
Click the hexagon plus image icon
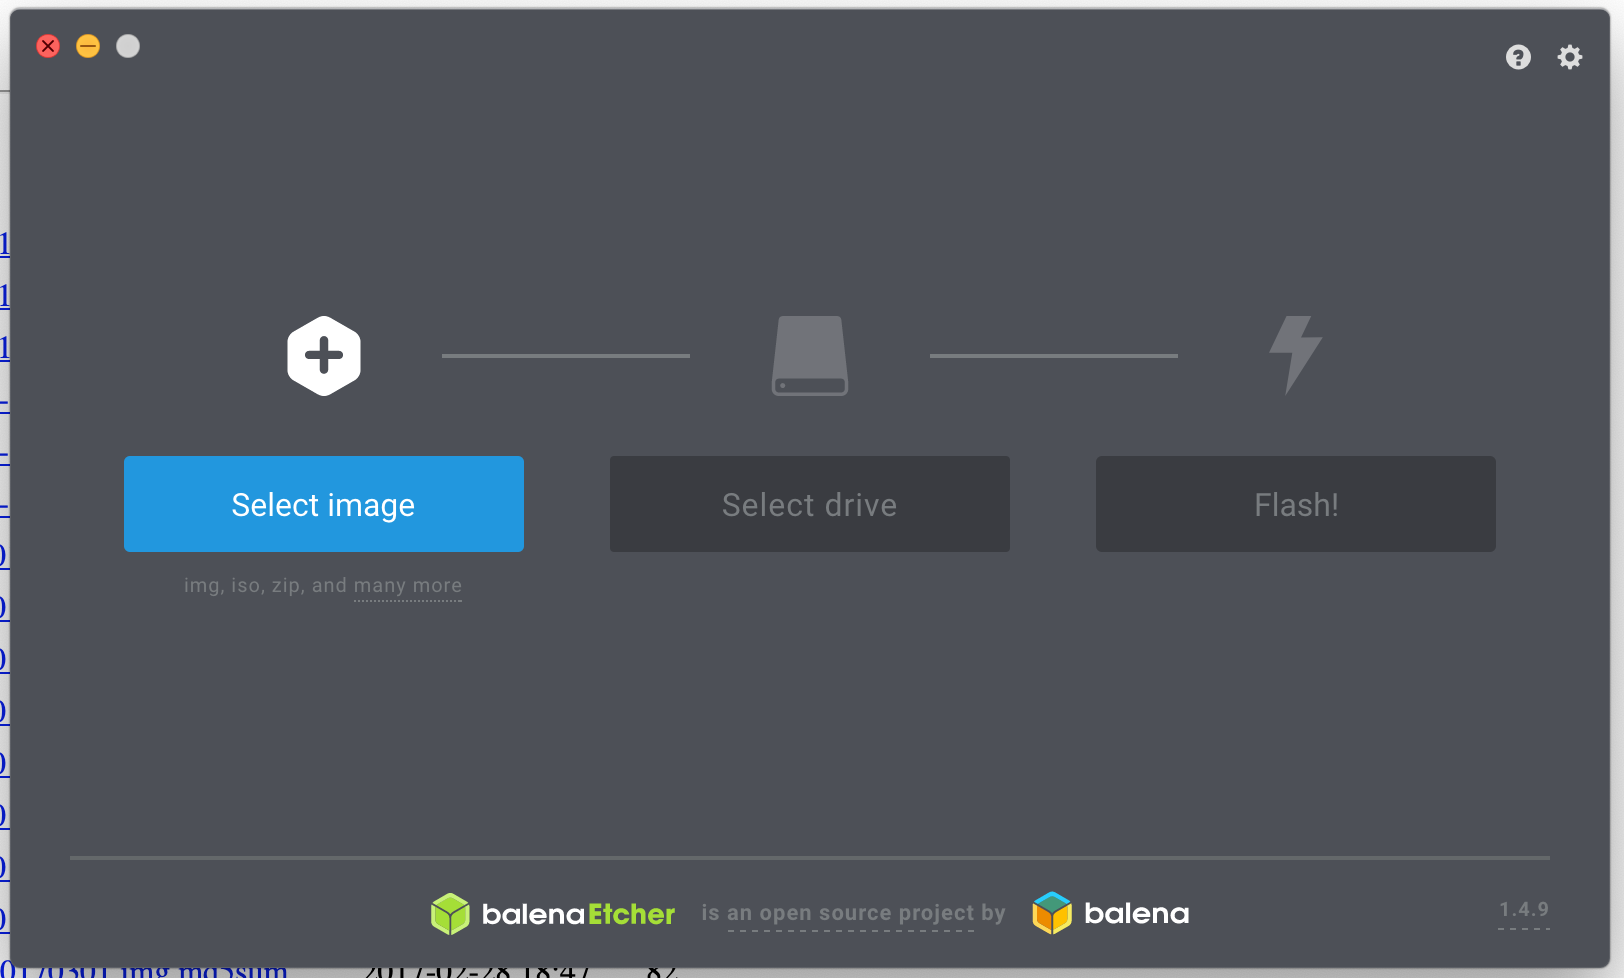[324, 356]
